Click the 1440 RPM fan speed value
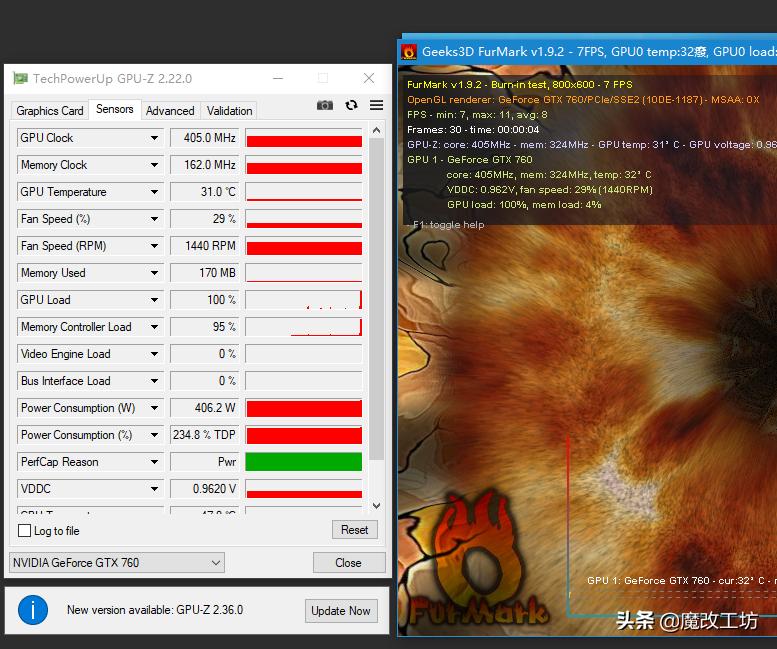The width and height of the screenshot is (777, 649). coord(205,246)
